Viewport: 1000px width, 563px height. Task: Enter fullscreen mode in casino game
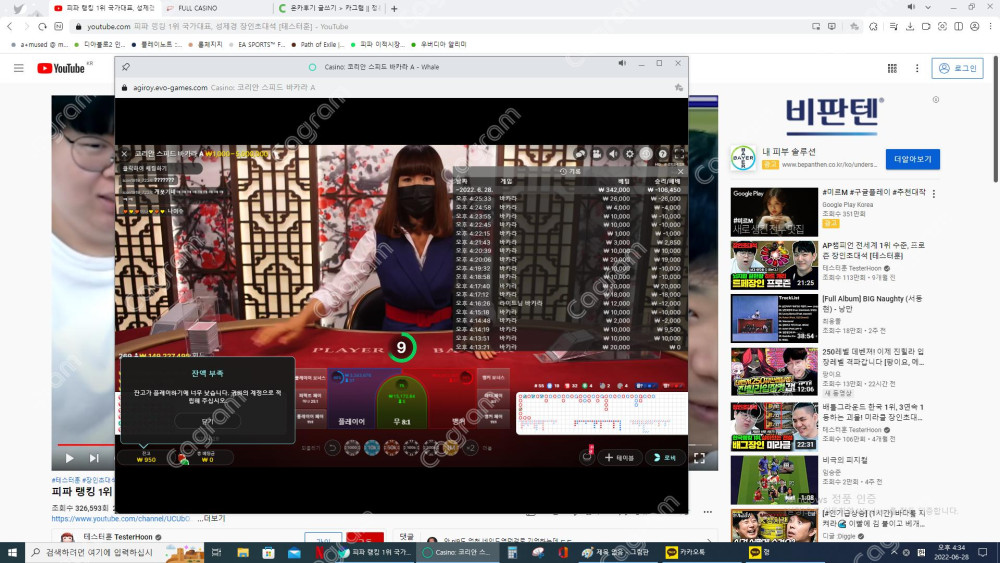pyautogui.click(x=679, y=154)
